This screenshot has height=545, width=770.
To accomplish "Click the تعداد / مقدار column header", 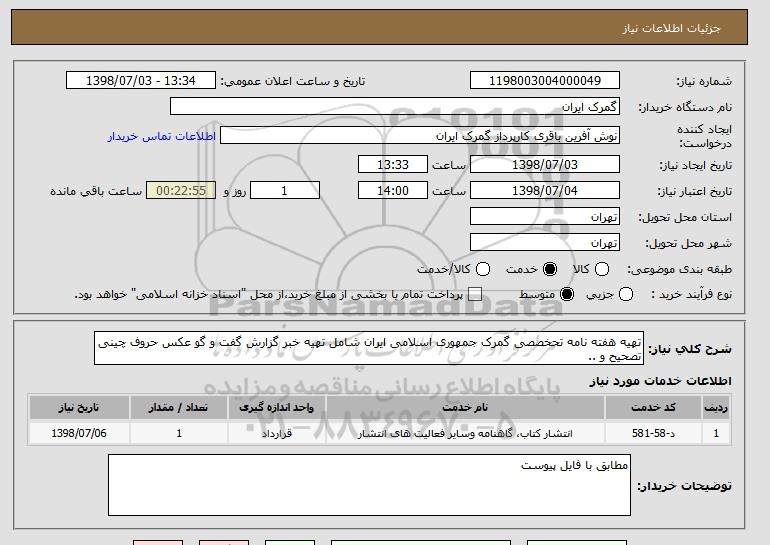I will 178,408.
